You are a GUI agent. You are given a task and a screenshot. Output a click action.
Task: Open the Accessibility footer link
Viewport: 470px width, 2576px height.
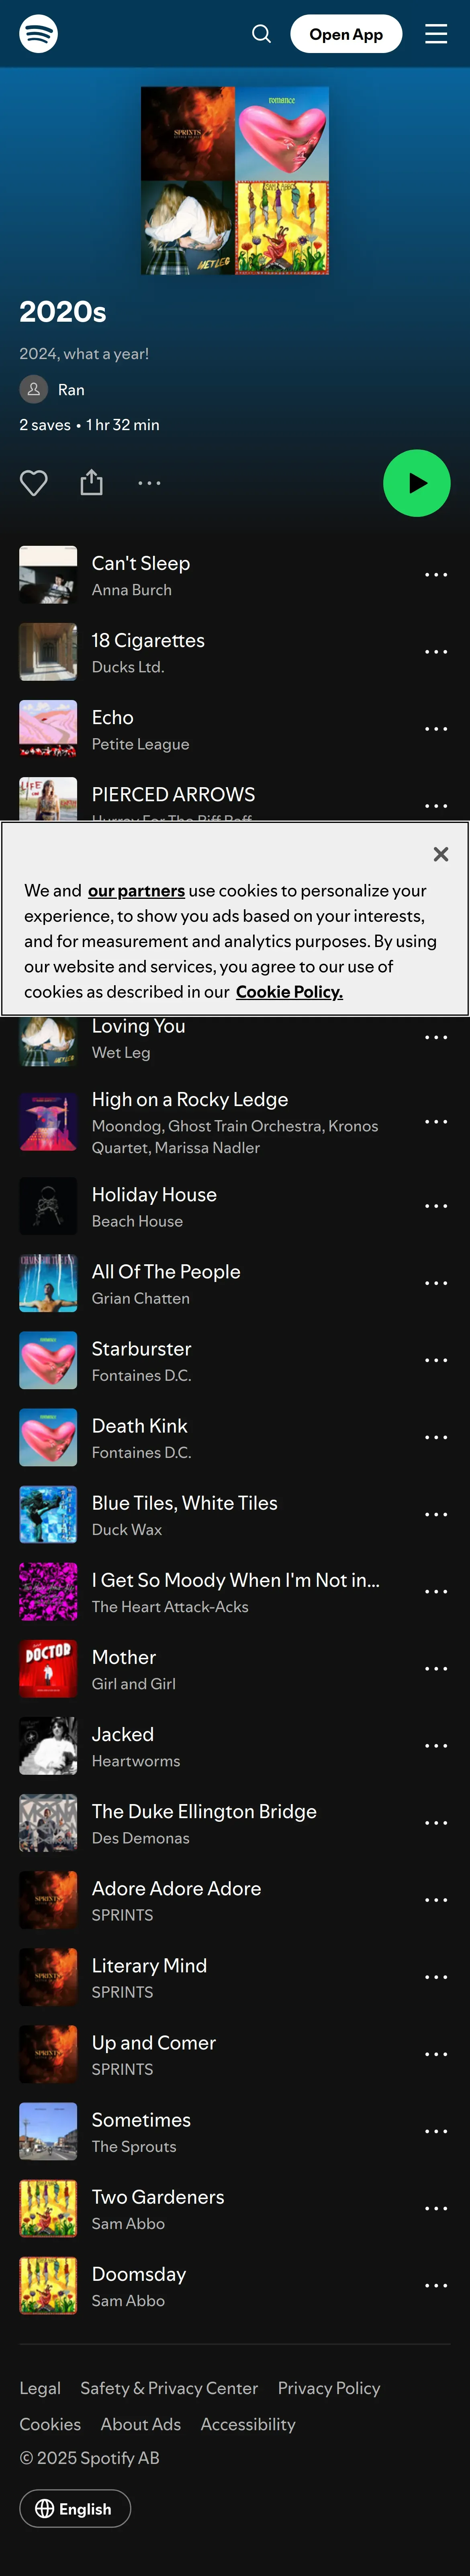tap(248, 2424)
